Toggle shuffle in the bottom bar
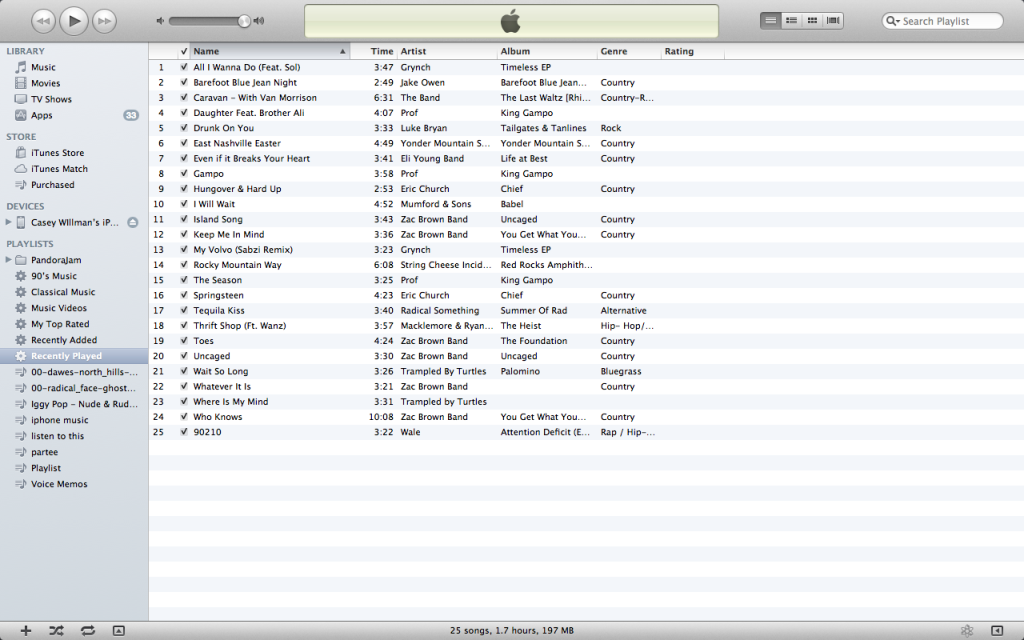Screen dimensions: 1024x640 click(x=57, y=630)
